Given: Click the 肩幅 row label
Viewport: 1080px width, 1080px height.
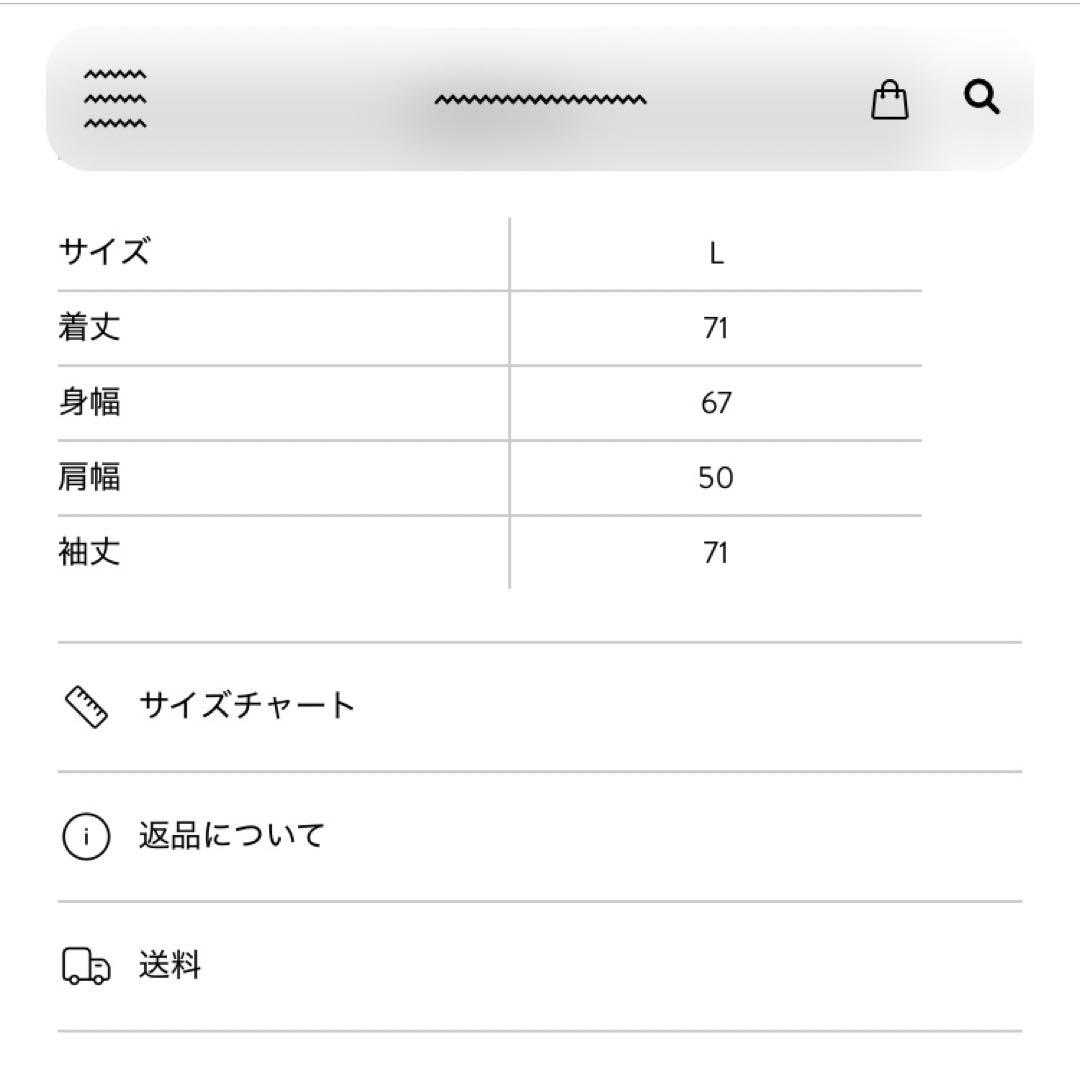Looking at the screenshot, I should tap(90, 478).
